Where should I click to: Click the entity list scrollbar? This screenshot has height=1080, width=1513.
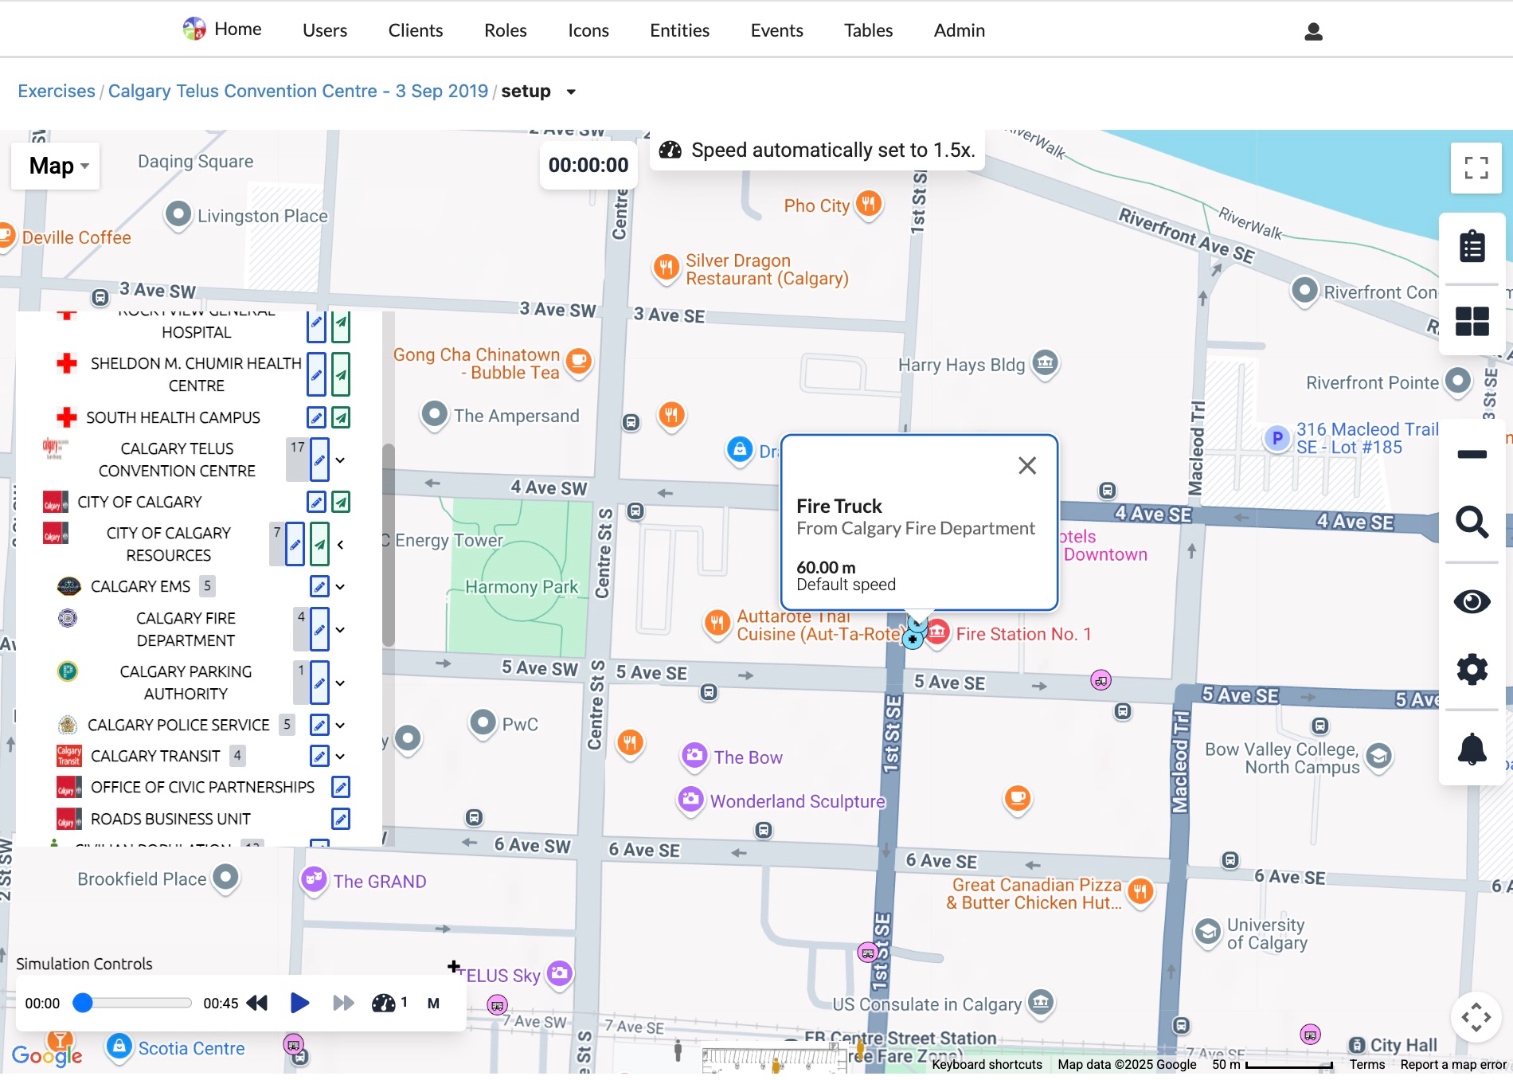388,545
